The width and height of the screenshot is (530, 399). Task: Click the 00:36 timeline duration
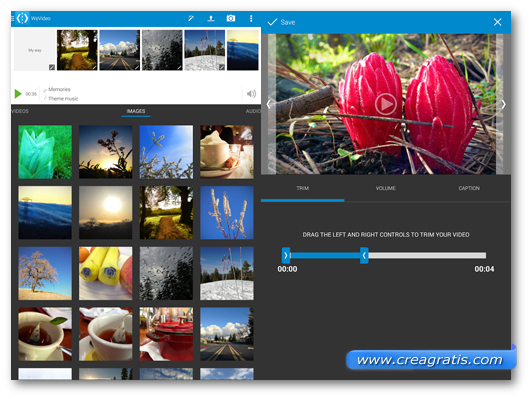(31, 94)
